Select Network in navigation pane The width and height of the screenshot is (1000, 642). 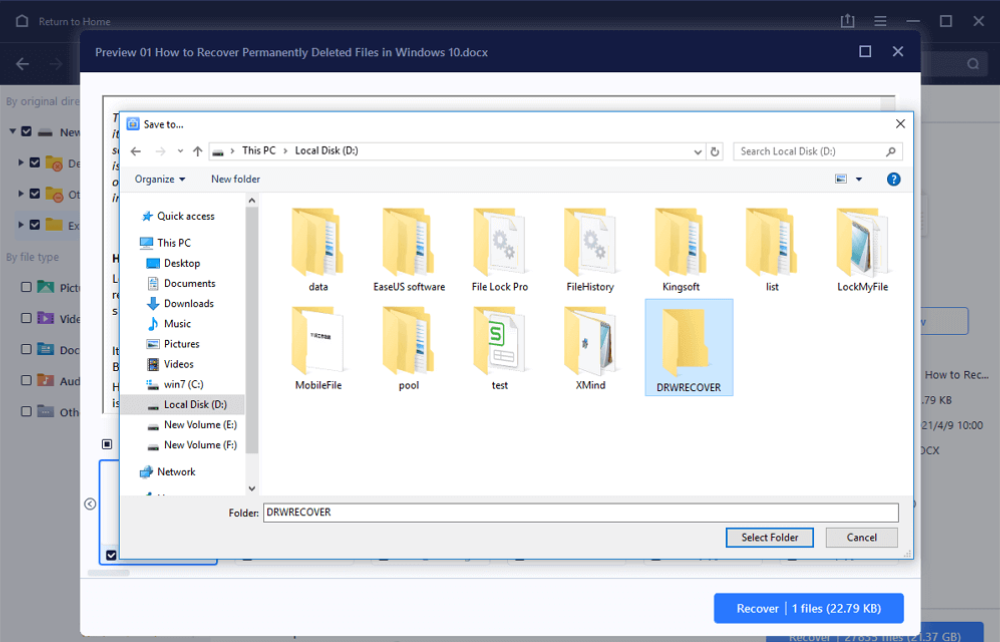tap(168, 472)
